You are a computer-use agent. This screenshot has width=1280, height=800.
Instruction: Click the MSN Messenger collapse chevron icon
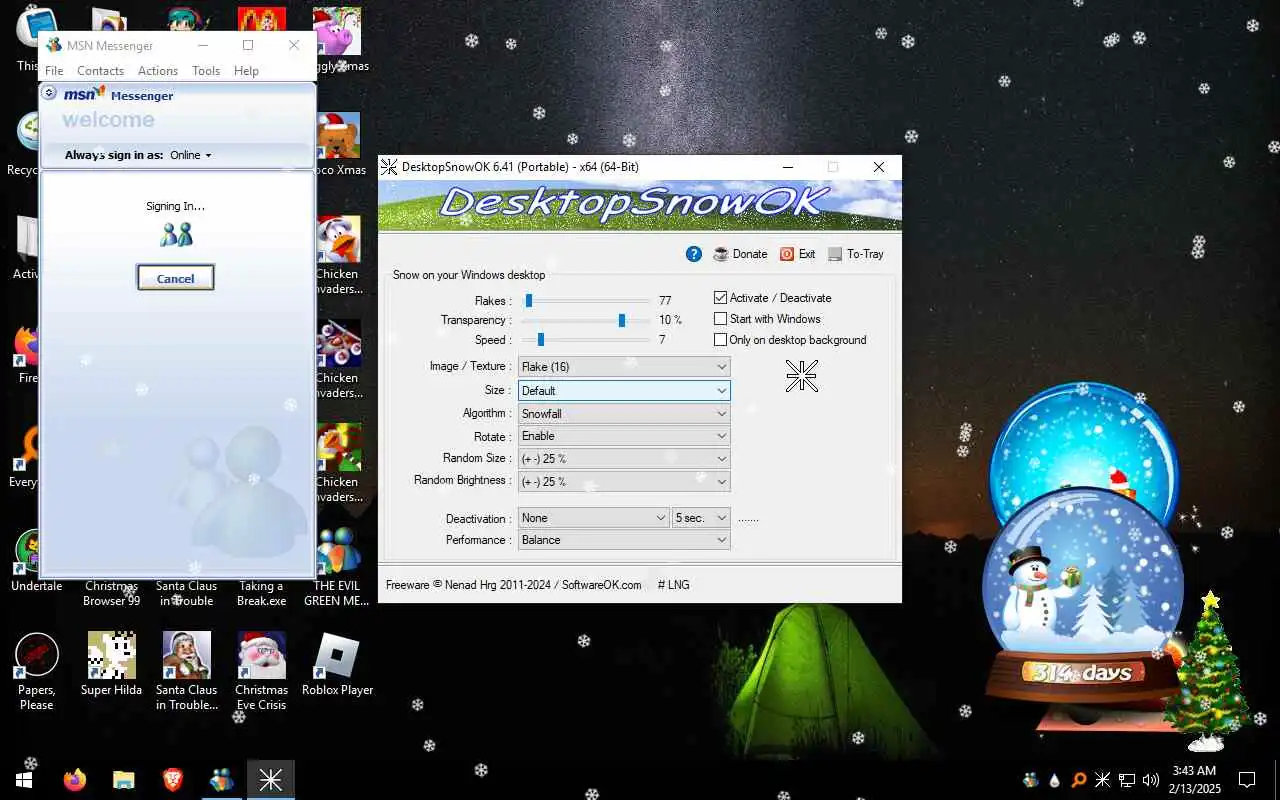49,93
